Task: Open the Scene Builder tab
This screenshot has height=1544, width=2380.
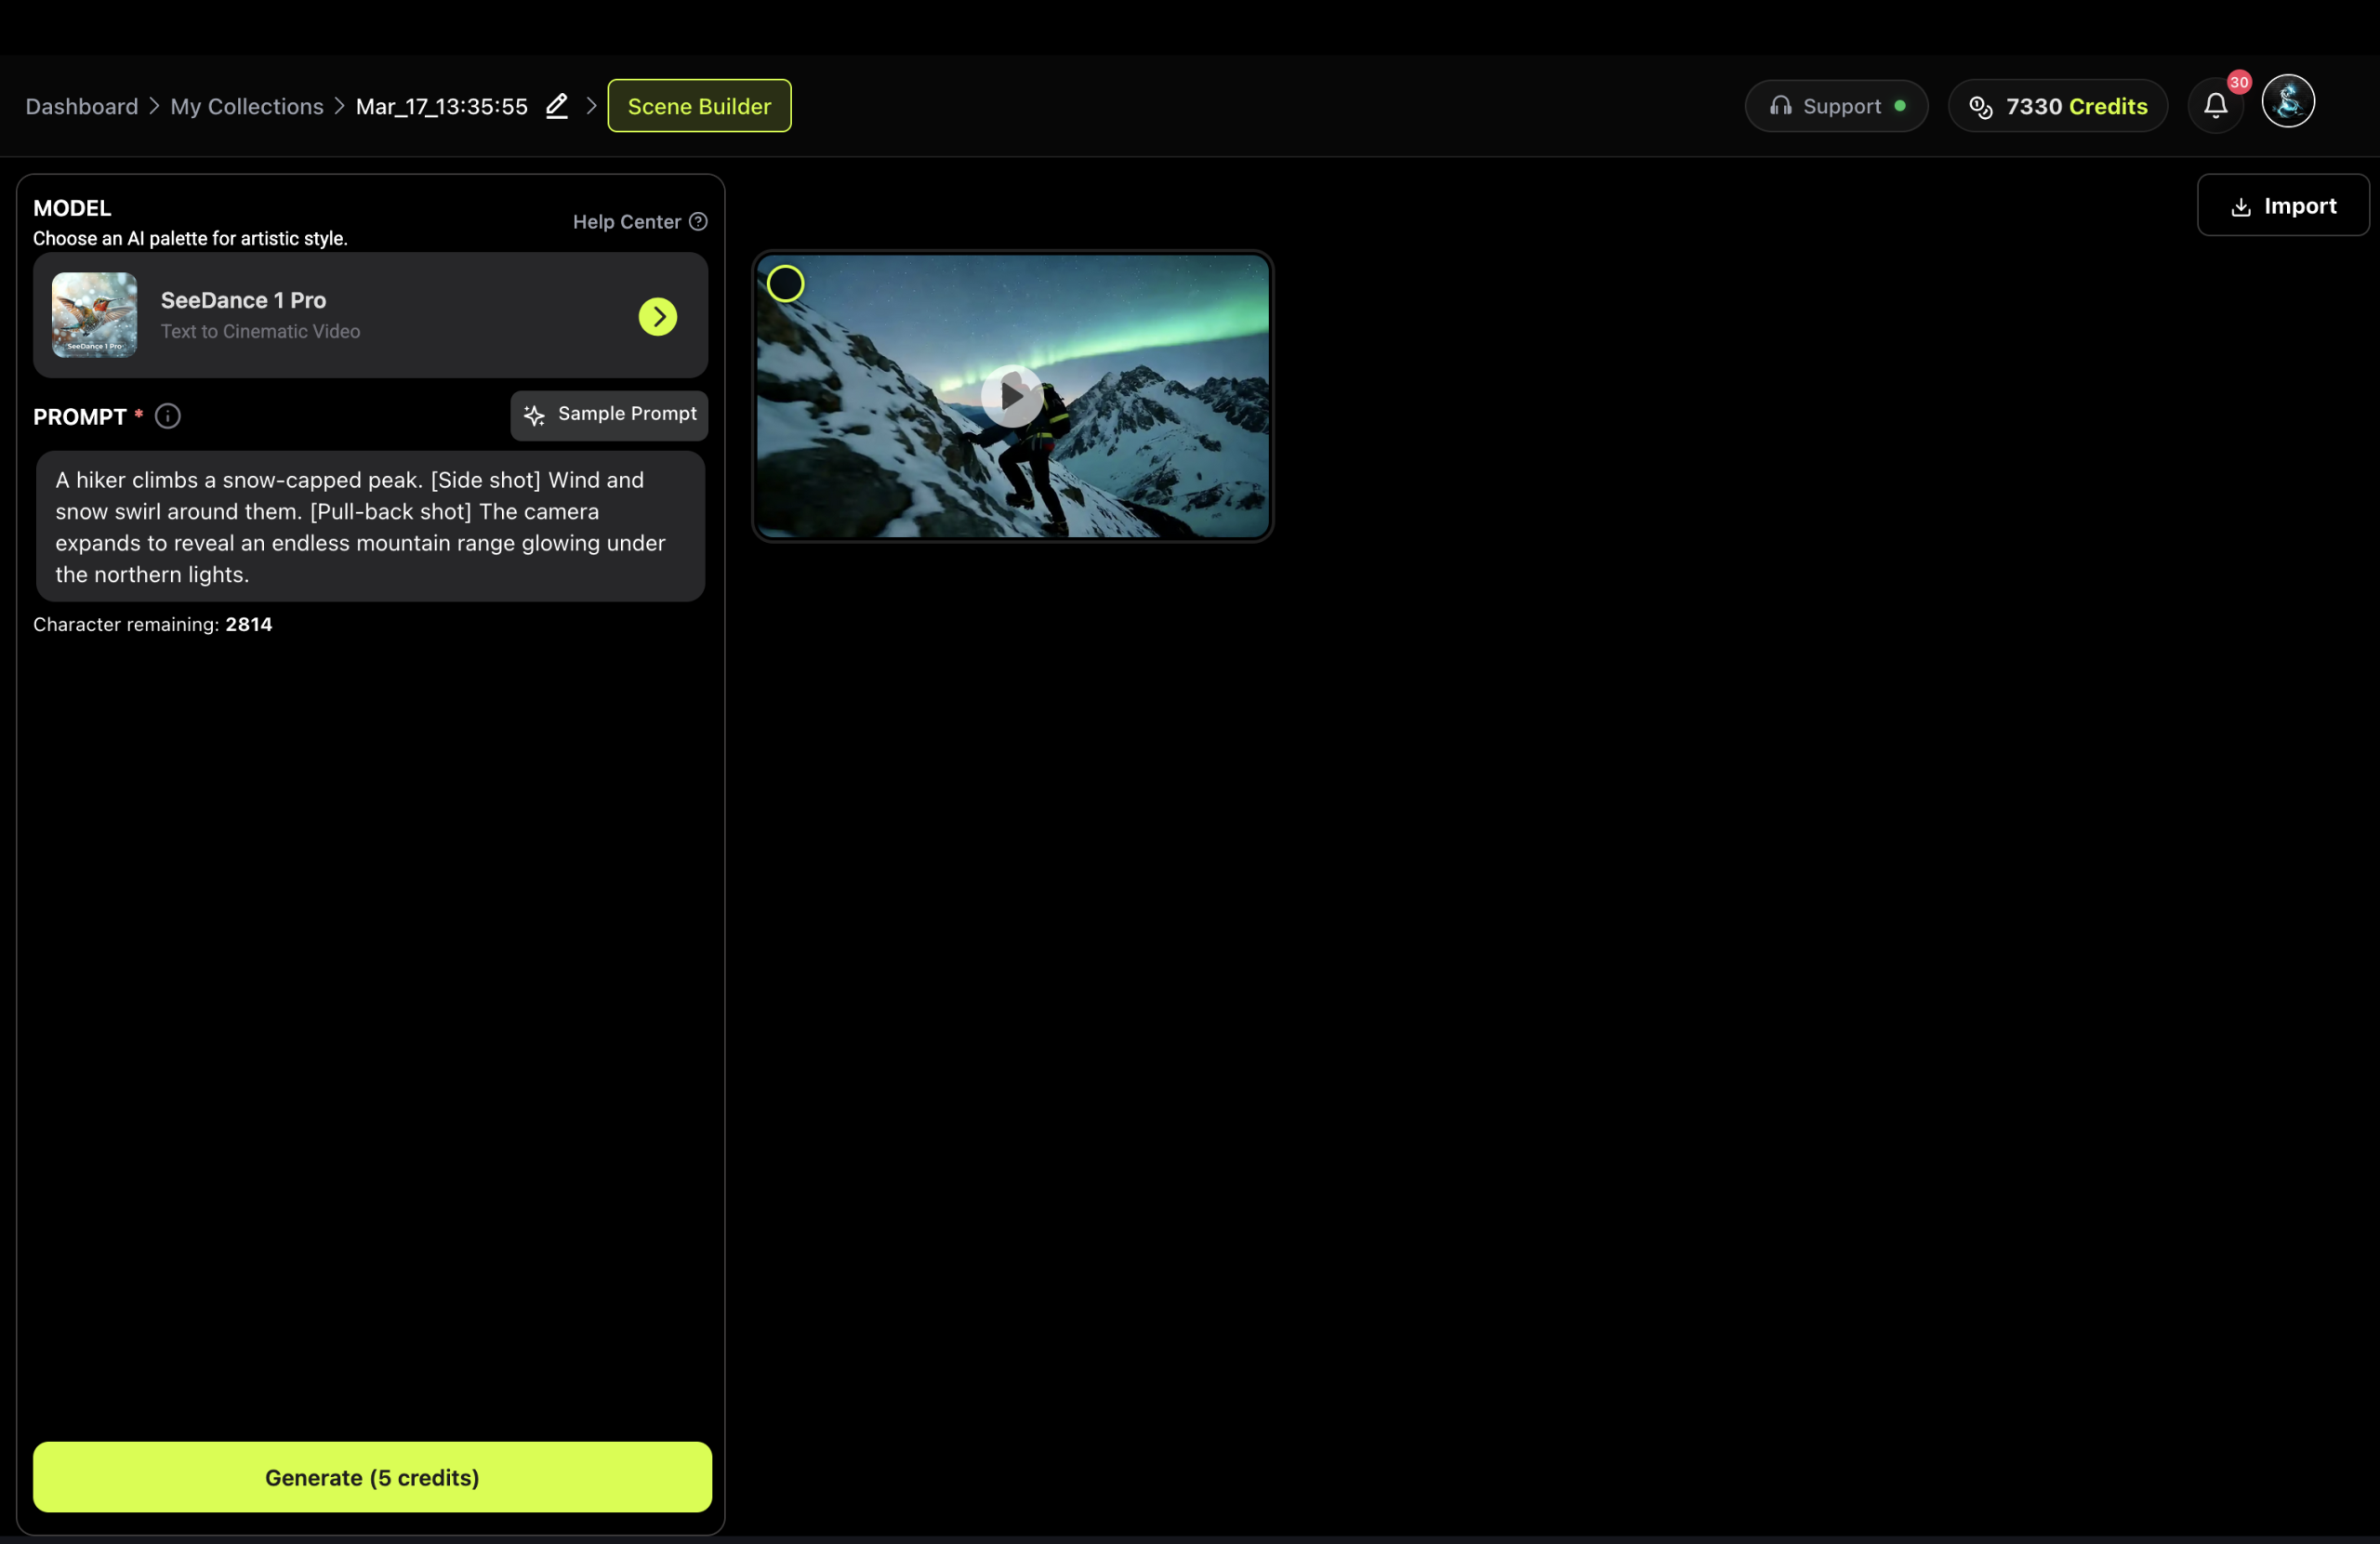Action: coord(699,106)
